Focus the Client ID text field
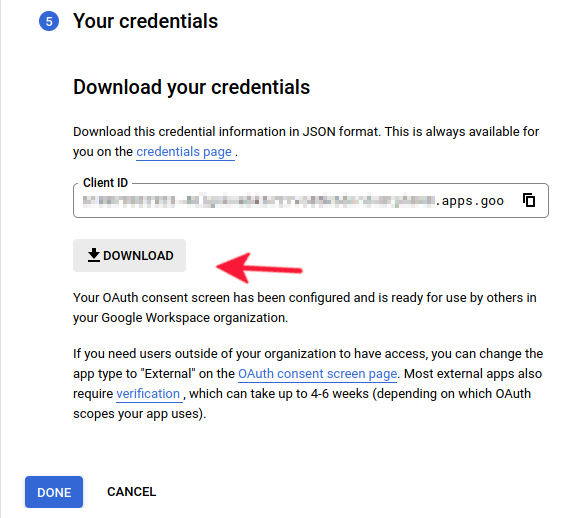Viewport: 570px width, 518px height. pos(311,201)
